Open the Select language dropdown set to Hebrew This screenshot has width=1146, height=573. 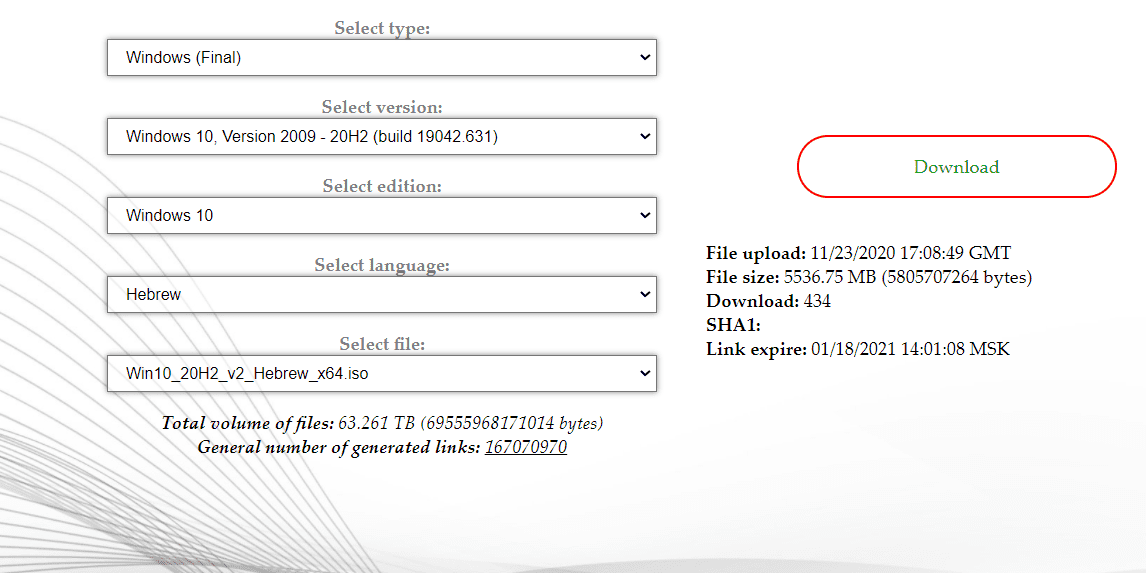(x=382, y=294)
